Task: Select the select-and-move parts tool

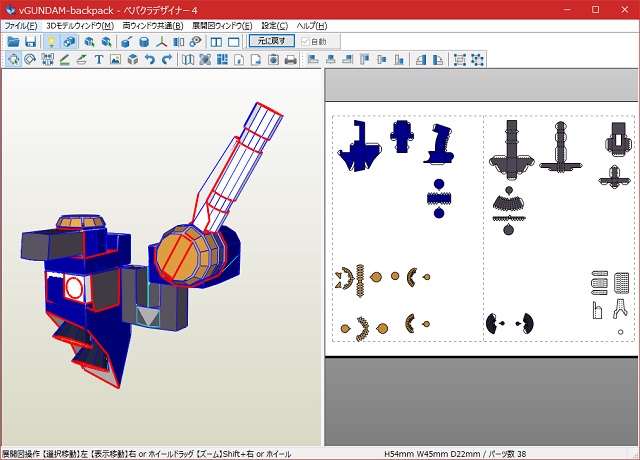Action: click(x=13, y=60)
